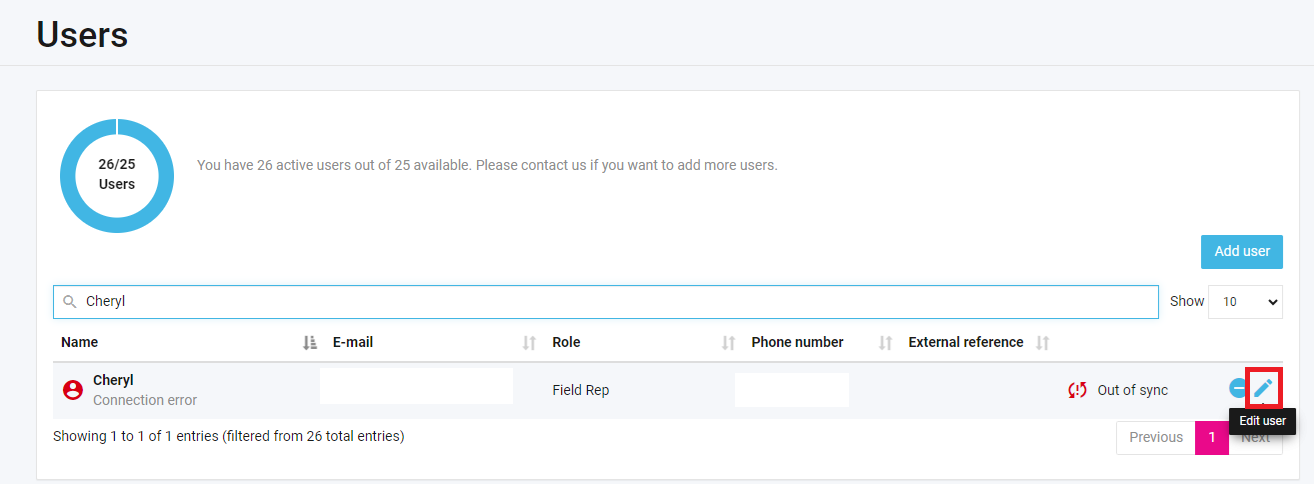Click the blue minus deactivate icon for Cheryl
Viewport: 1314px width, 484px height.
(1238, 388)
